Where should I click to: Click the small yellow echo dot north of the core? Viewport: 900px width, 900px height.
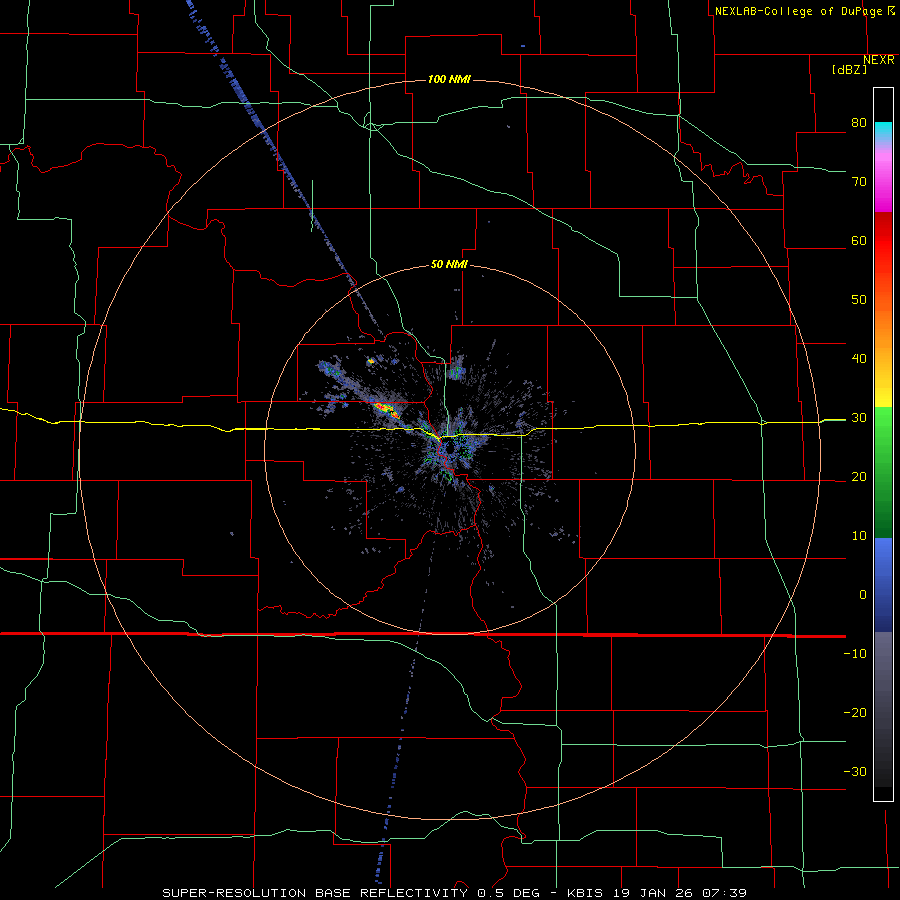point(371,361)
